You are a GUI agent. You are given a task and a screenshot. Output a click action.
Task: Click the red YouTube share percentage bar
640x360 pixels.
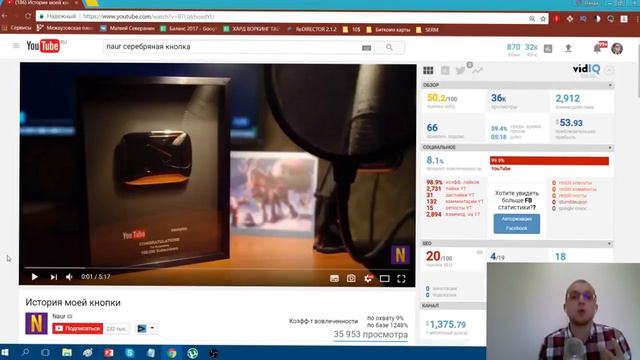[549, 161]
